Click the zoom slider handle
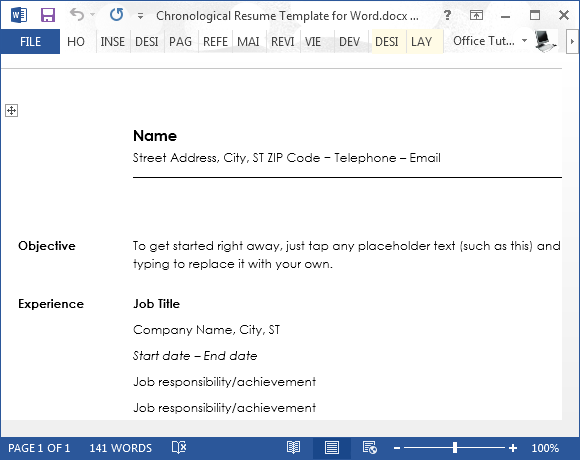 coord(455,448)
